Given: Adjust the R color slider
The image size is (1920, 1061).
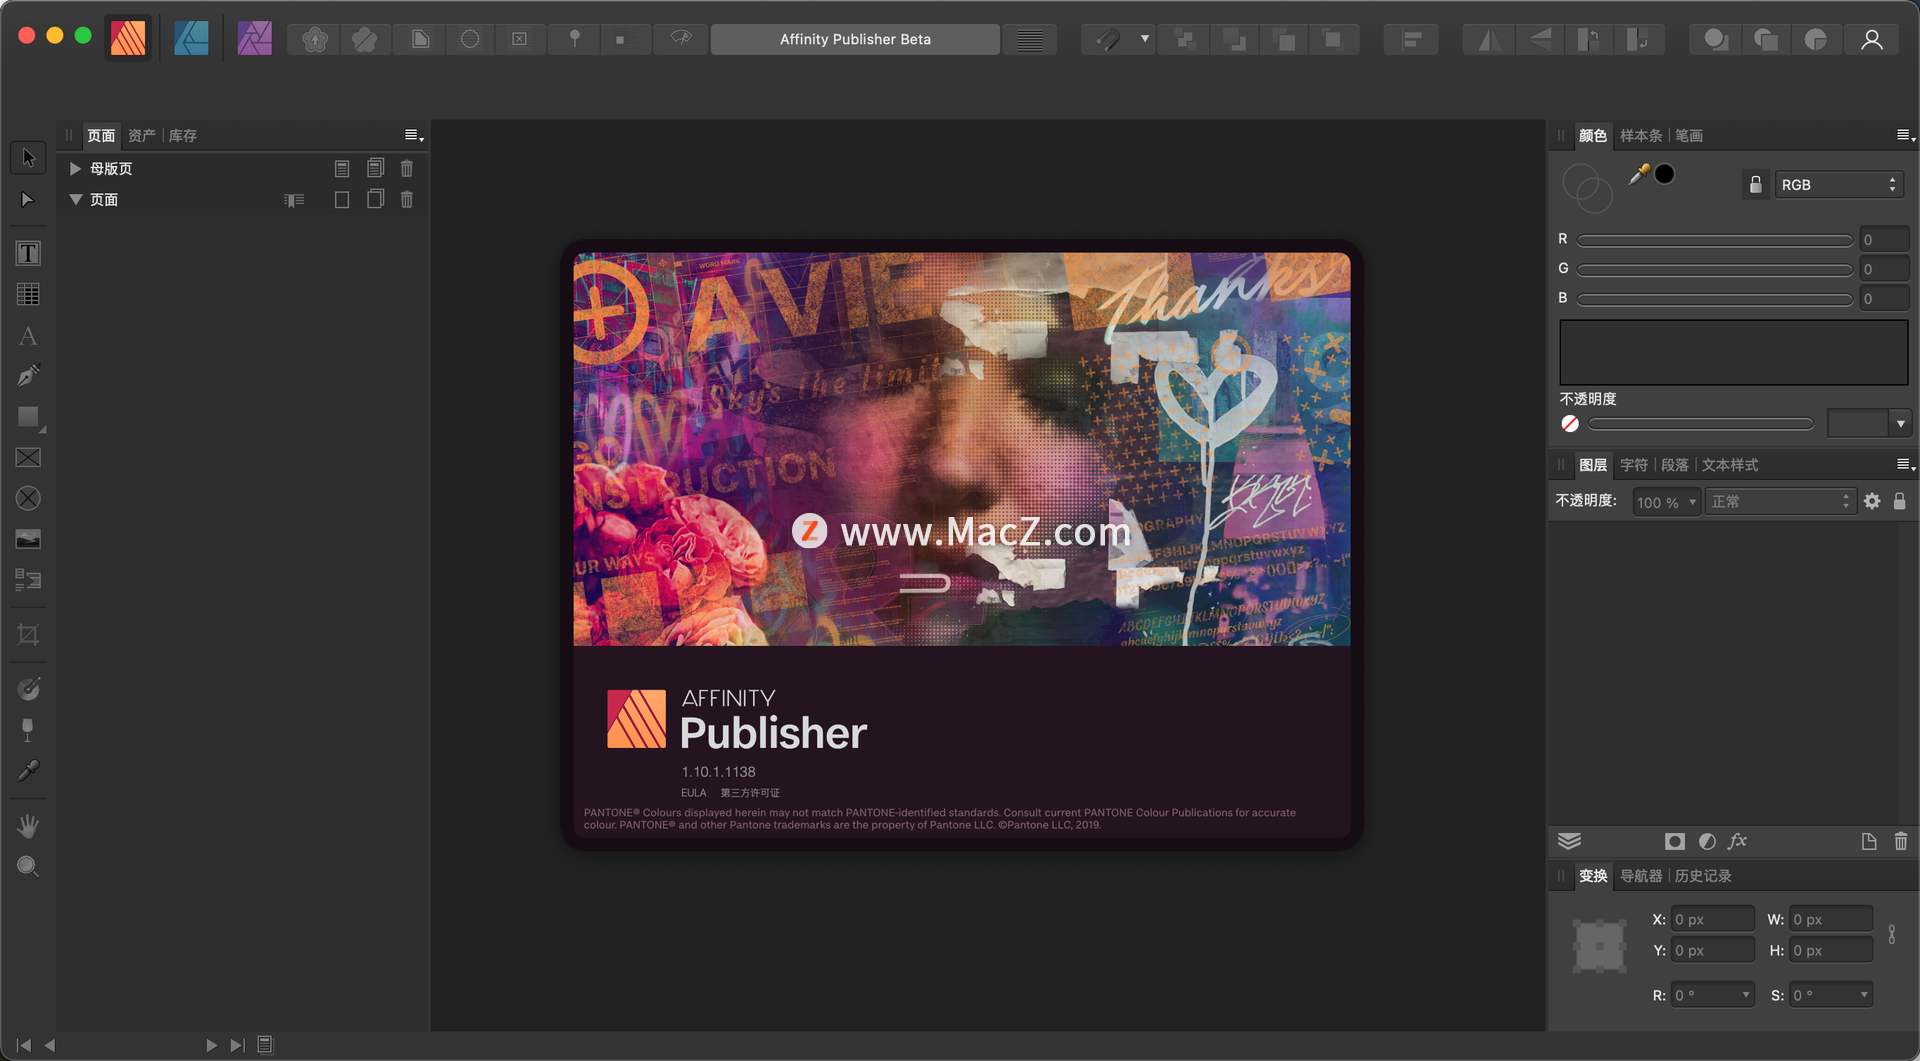Looking at the screenshot, I should (1714, 240).
